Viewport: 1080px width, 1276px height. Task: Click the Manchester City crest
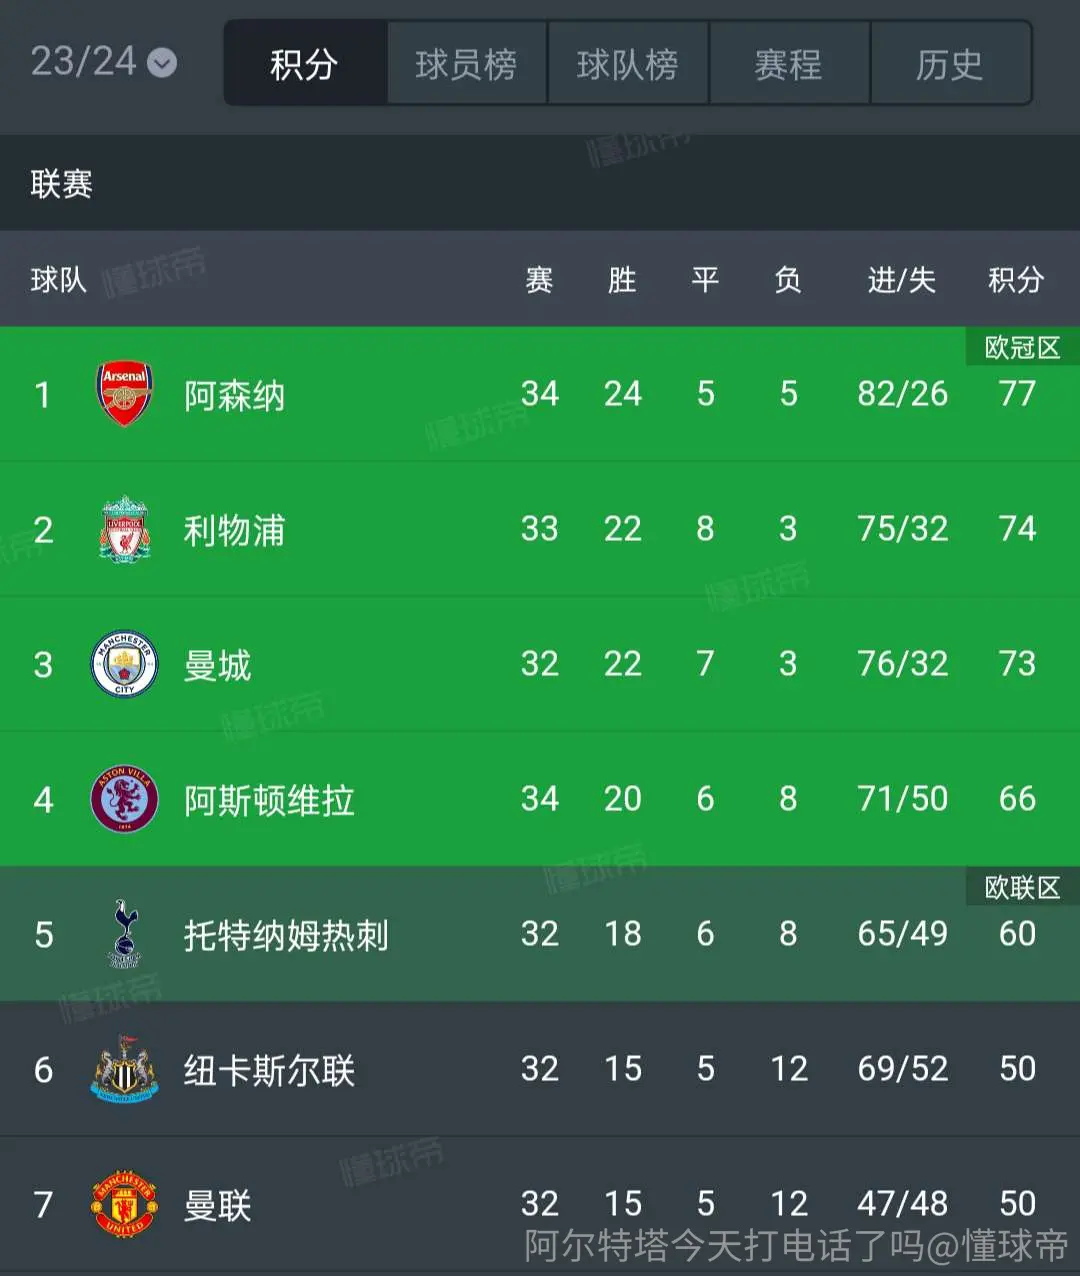[x=124, y=664]
